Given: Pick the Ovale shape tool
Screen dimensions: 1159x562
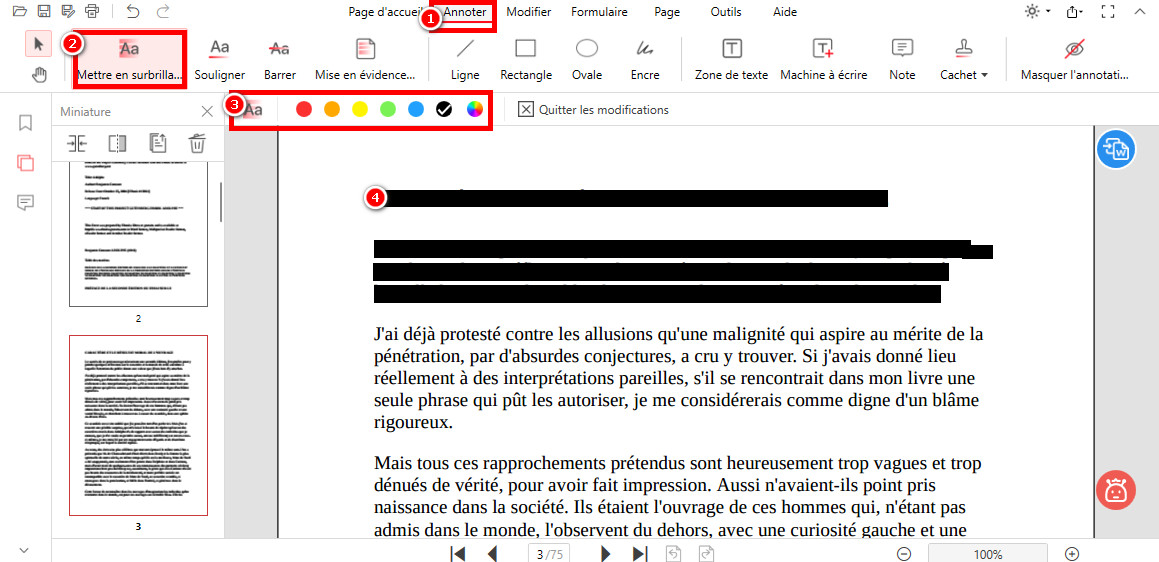Looking at the screenshot, I should tap(587, 61).
